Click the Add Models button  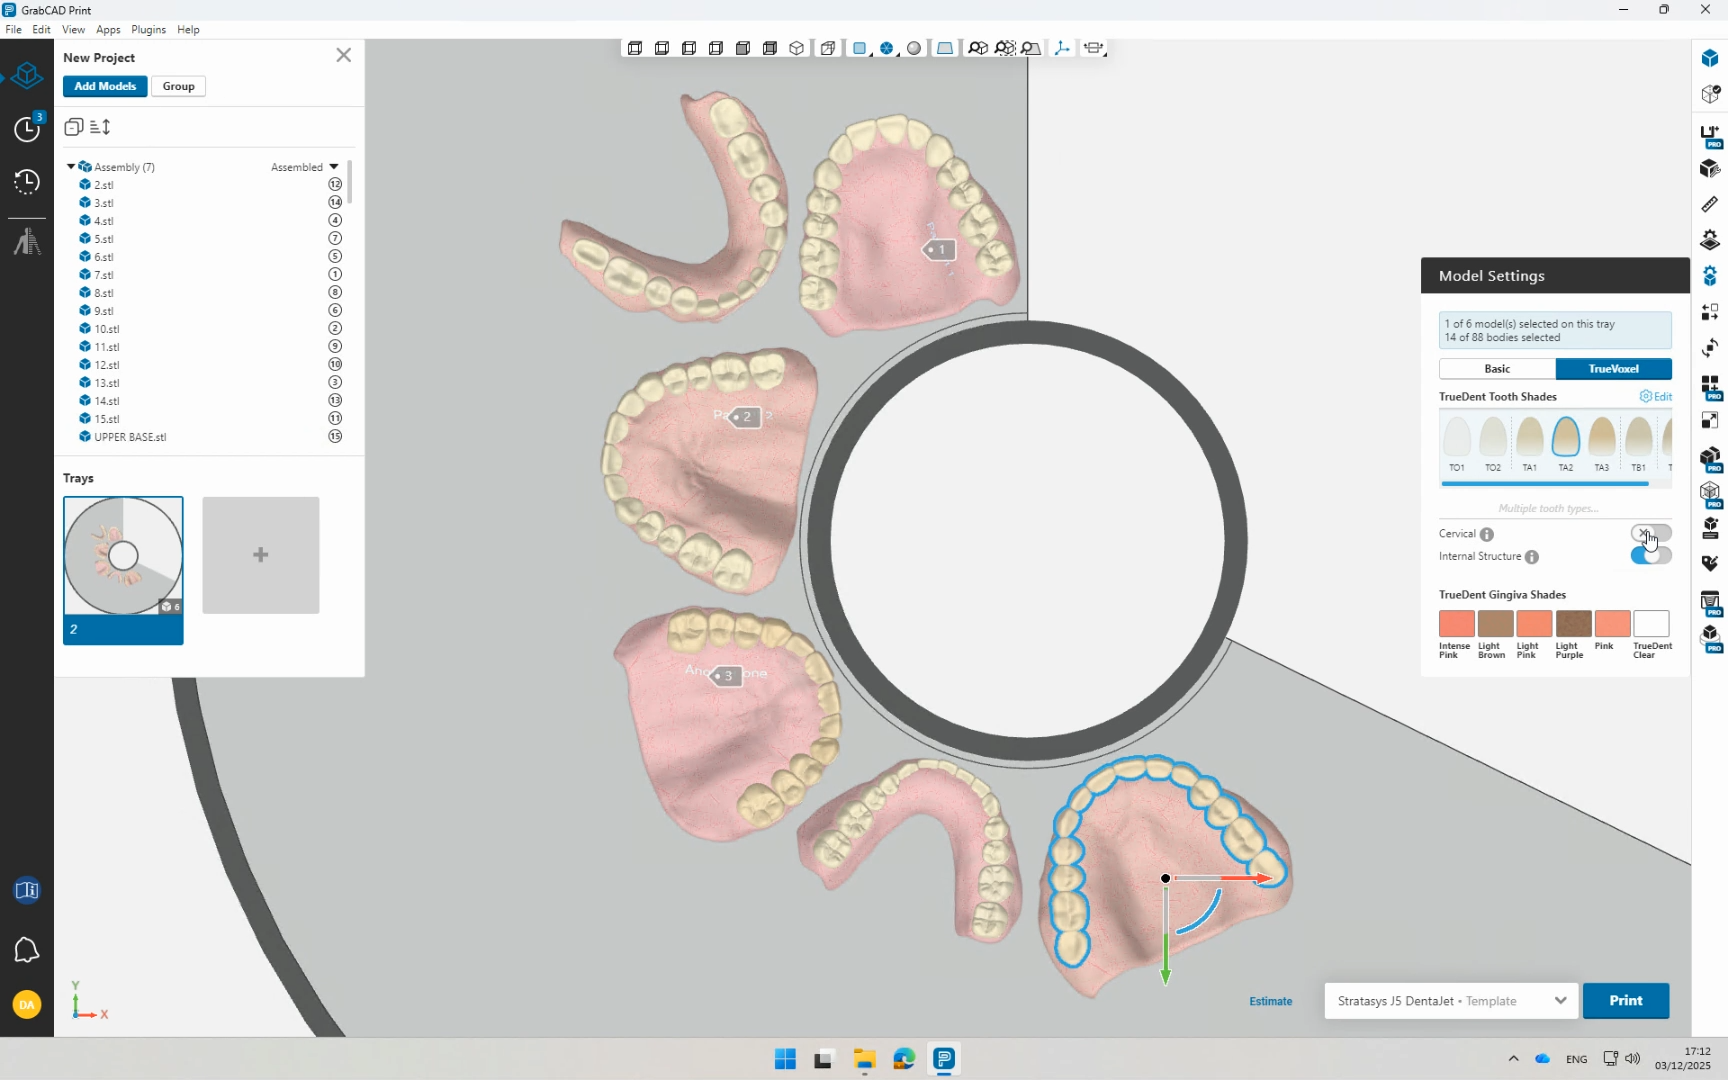(105, 86)
